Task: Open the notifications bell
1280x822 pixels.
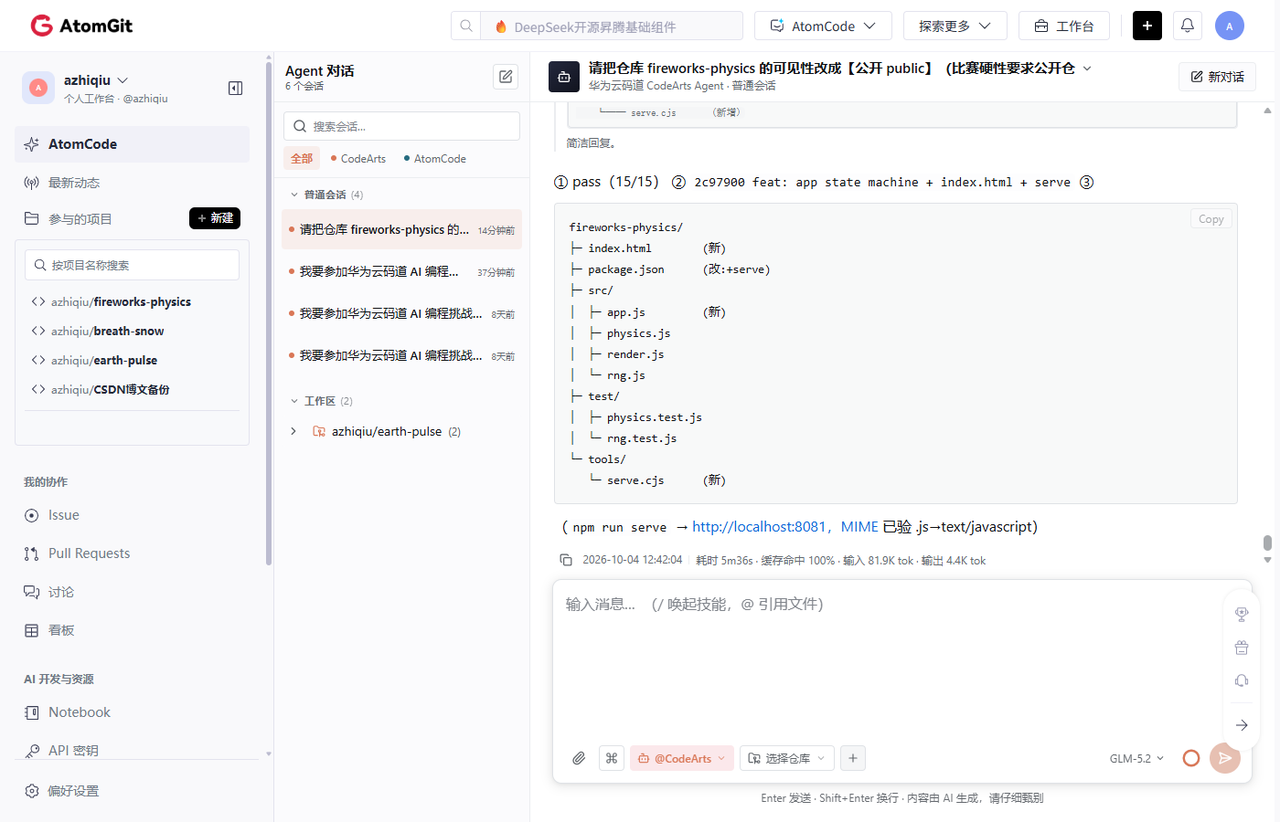Action: click(1187, 26)
